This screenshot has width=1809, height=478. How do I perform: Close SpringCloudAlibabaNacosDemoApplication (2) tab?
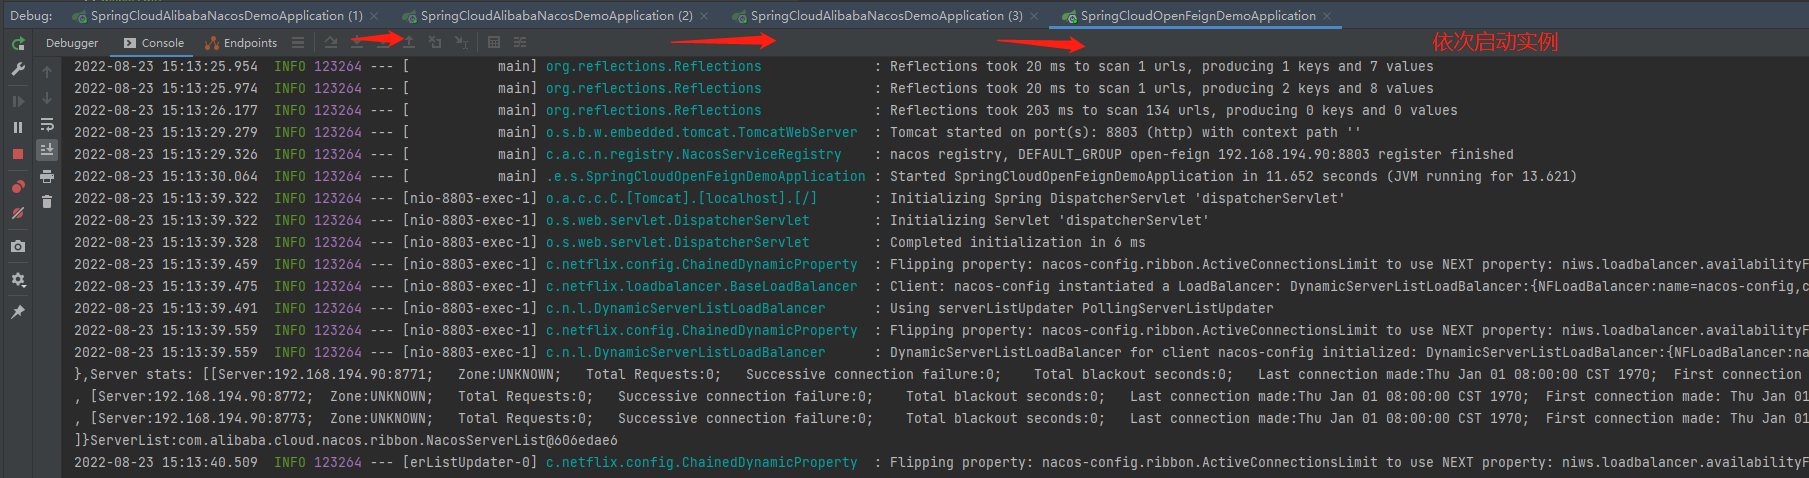(704, 16)
